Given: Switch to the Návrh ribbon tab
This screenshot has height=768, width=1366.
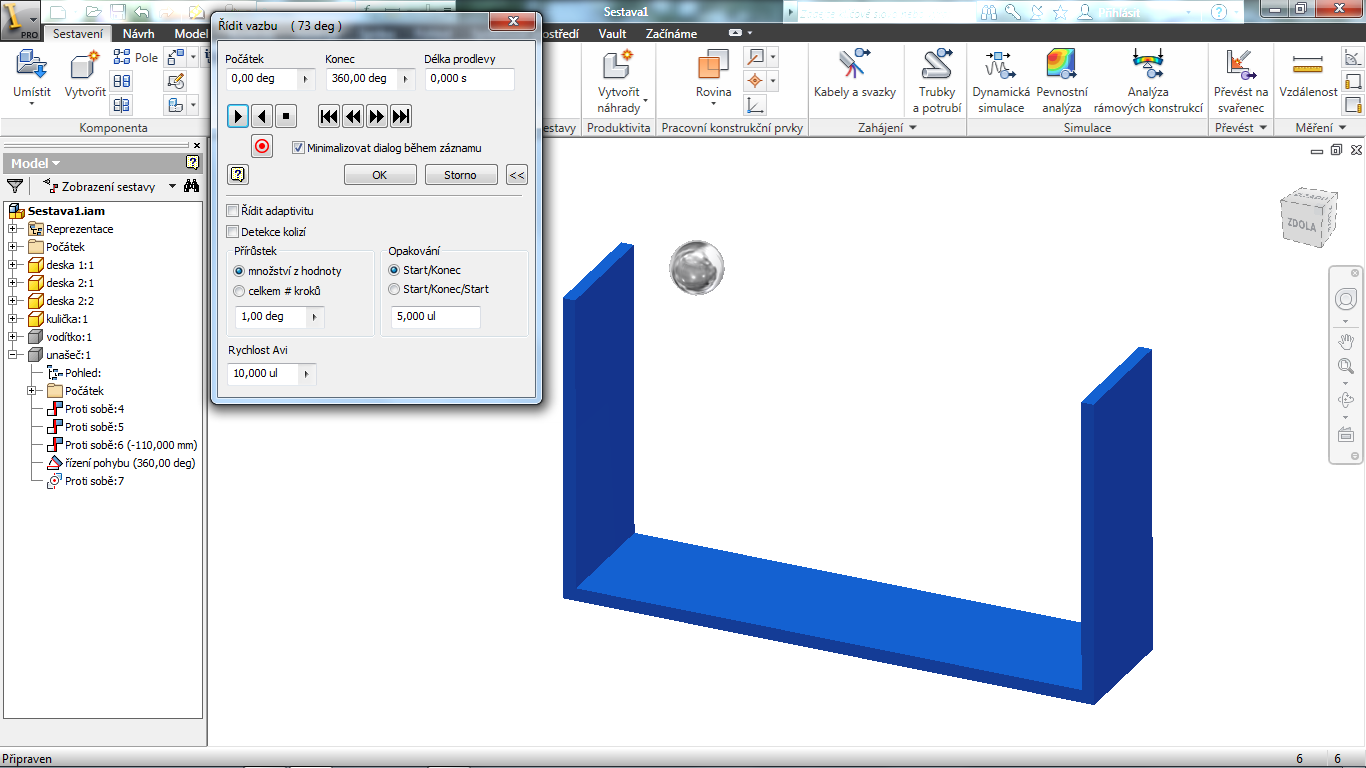Looking at the screenshot, I should [x=139, y=34].
